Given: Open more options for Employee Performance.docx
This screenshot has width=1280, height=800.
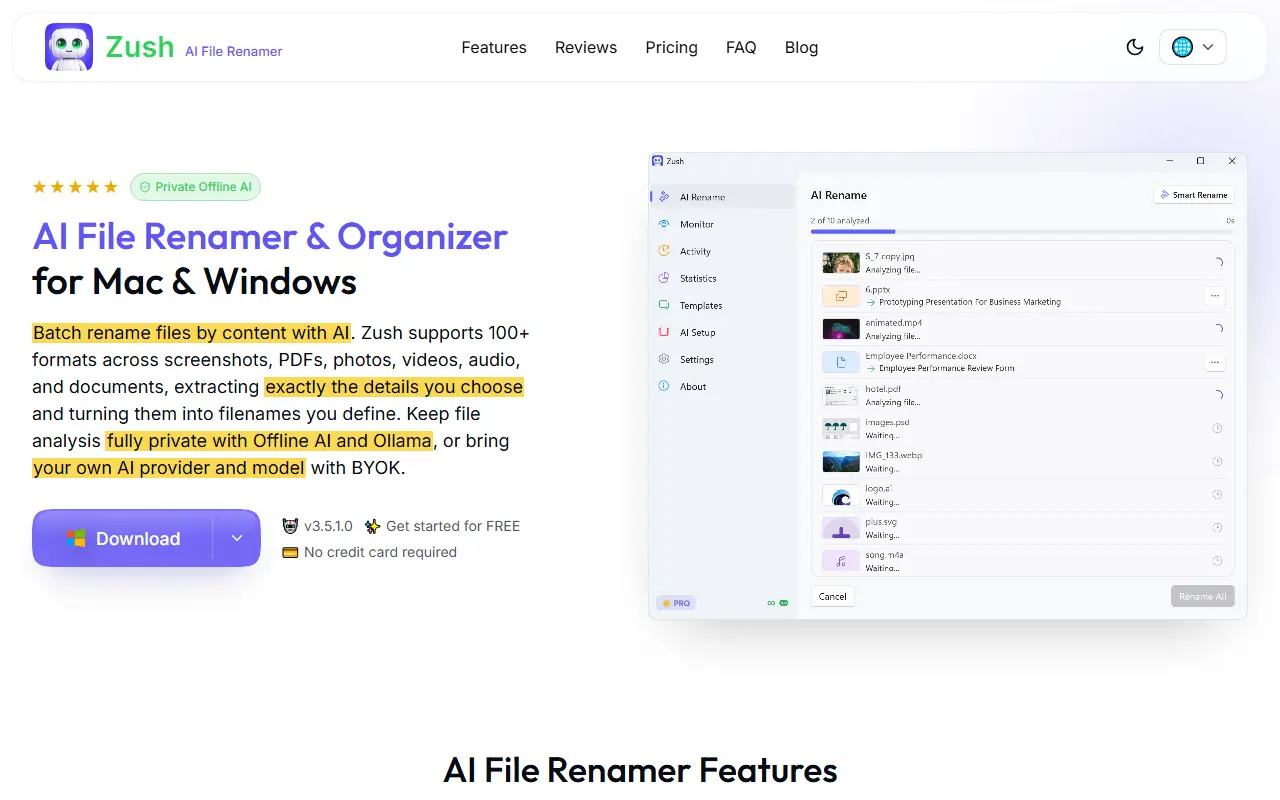Looking at the screenshot, I should point(1215,362).
